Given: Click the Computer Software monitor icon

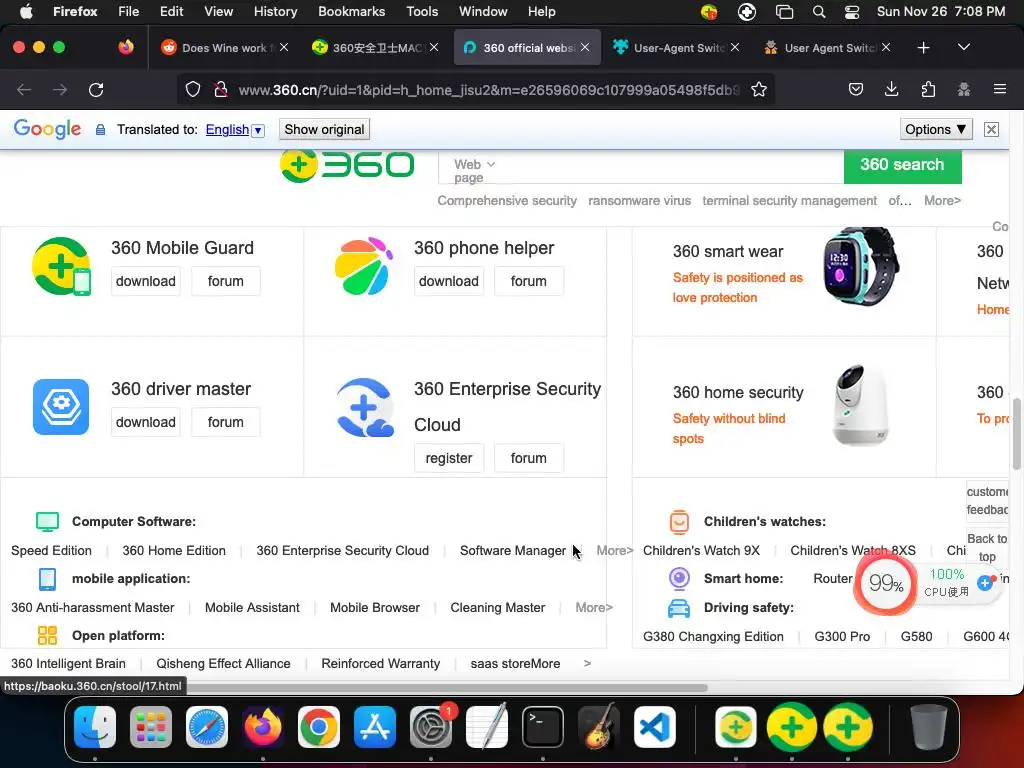Looking at the screenshot, I should [48, 521].
